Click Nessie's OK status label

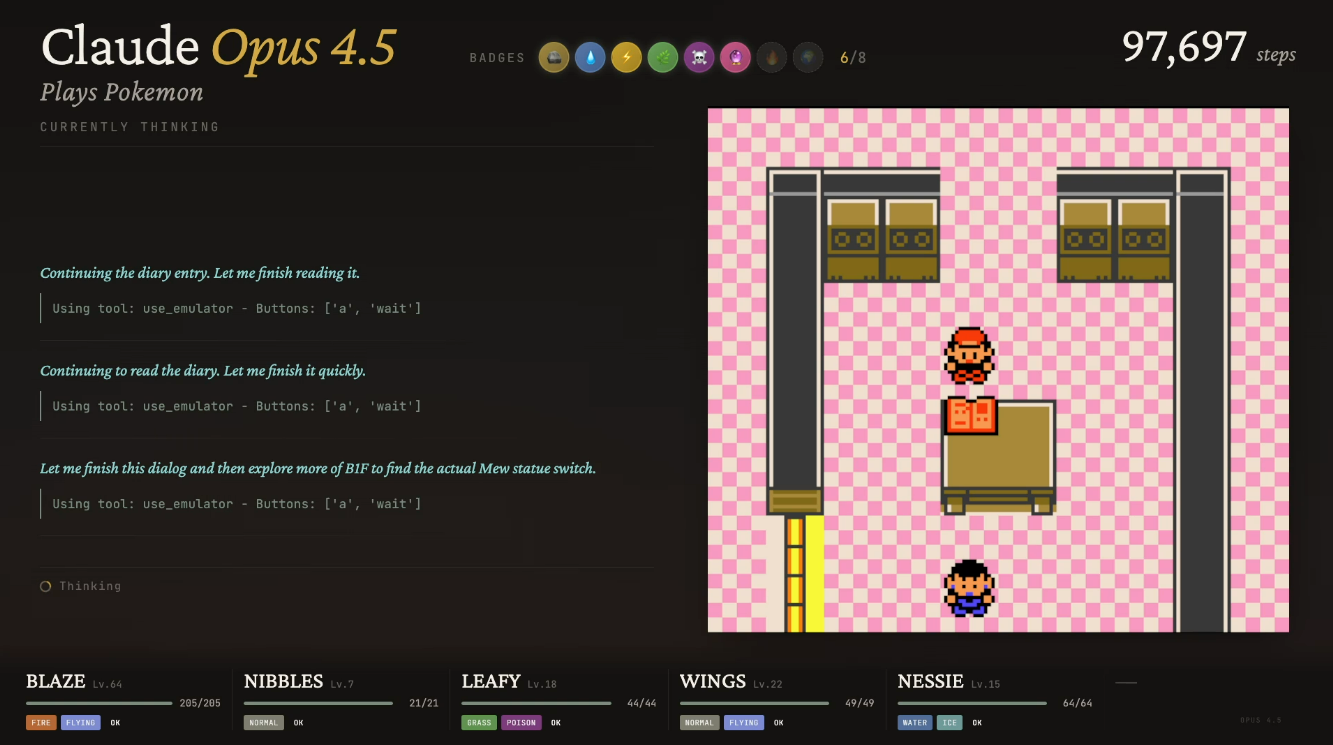(976, 722)
